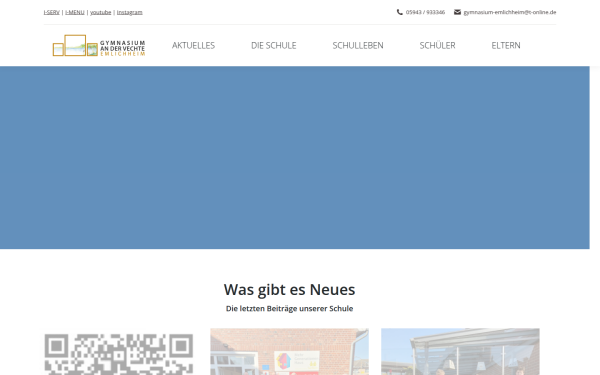The image size is (600, 375).
Task: Open the I-MENU link
Action: (75, 12)
